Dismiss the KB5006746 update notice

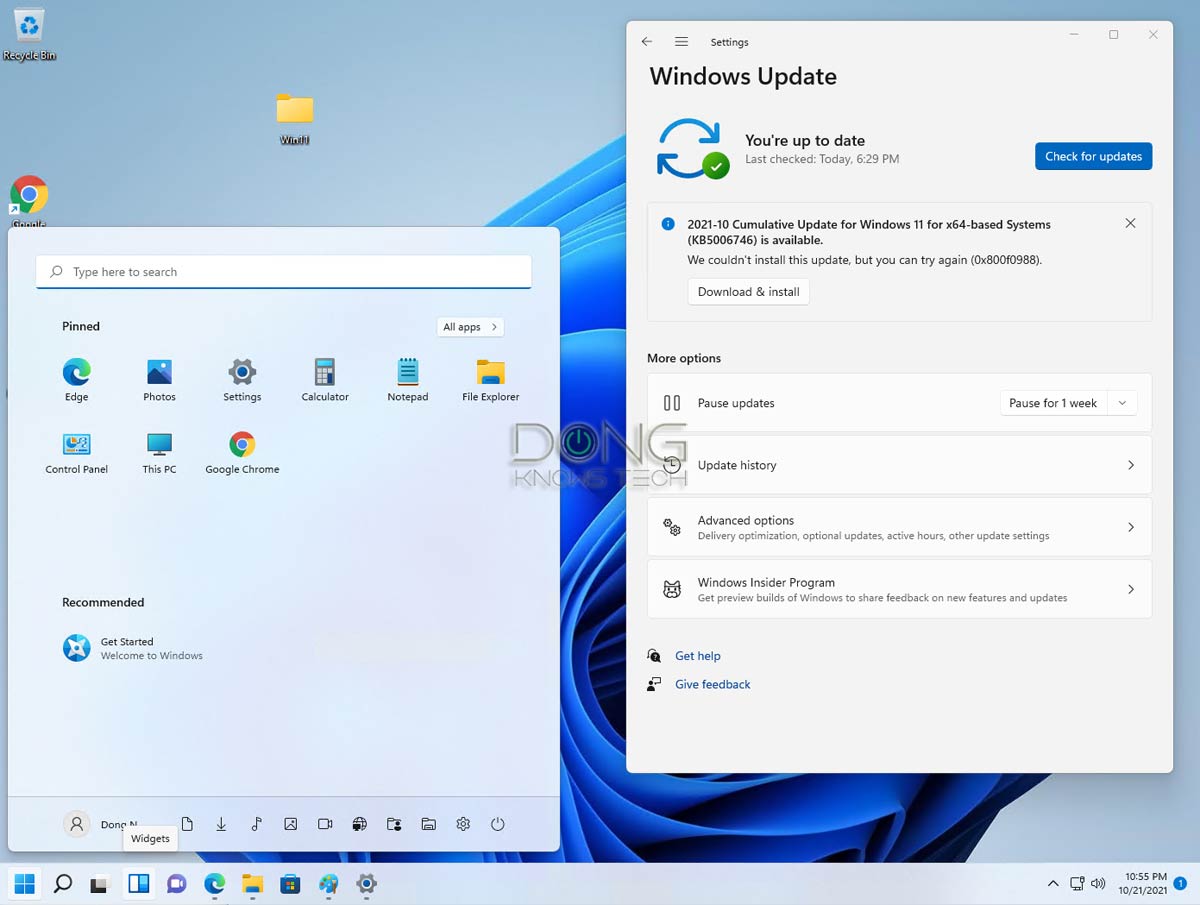(1130, 223)
